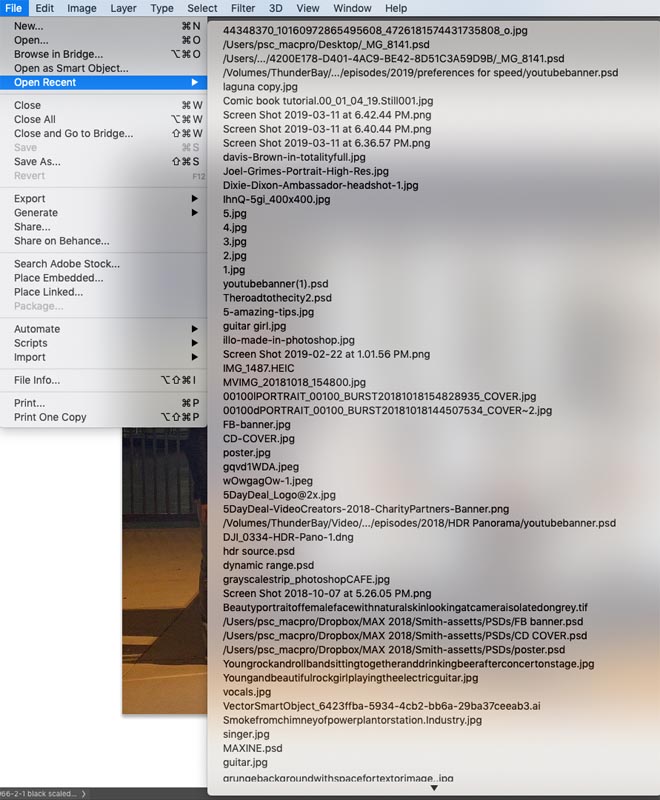Open MVIMG_20181018_154800.jpg
Viewport: 660px width, 800px height.
pos(294,383)
